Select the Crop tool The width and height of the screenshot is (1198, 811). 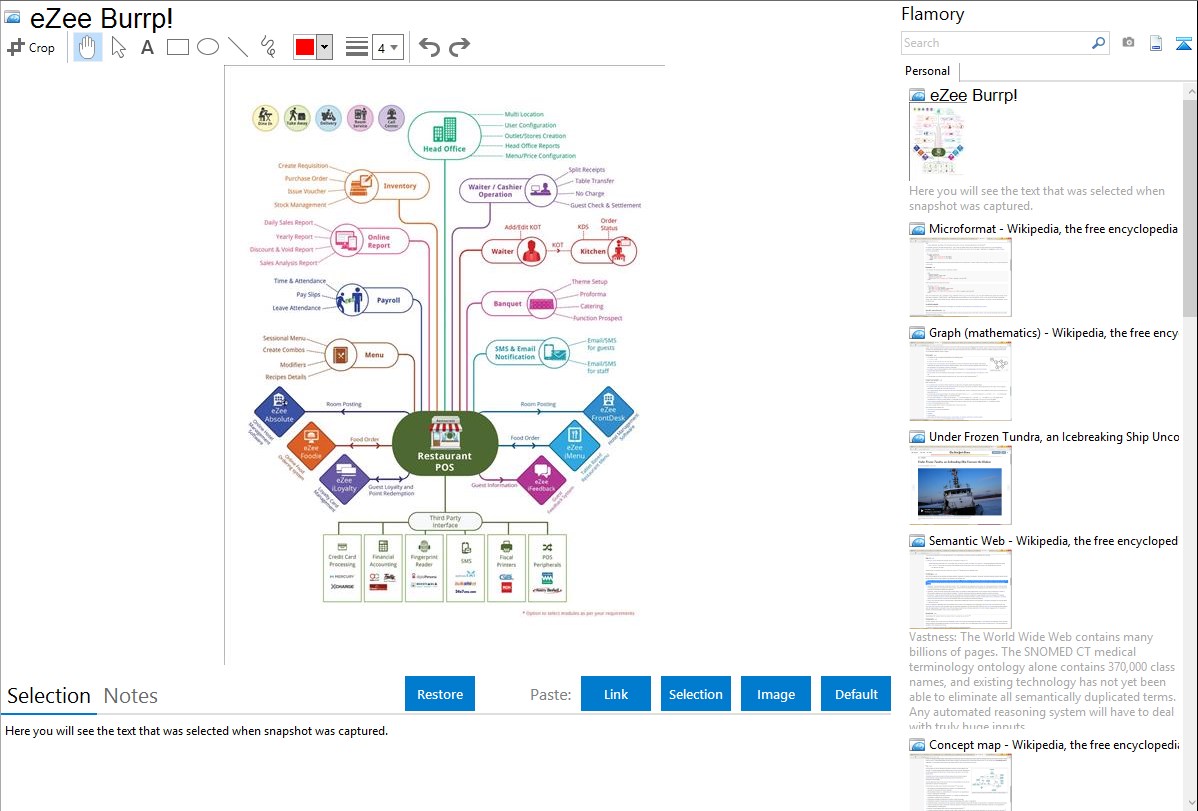[x=31, y=47]
